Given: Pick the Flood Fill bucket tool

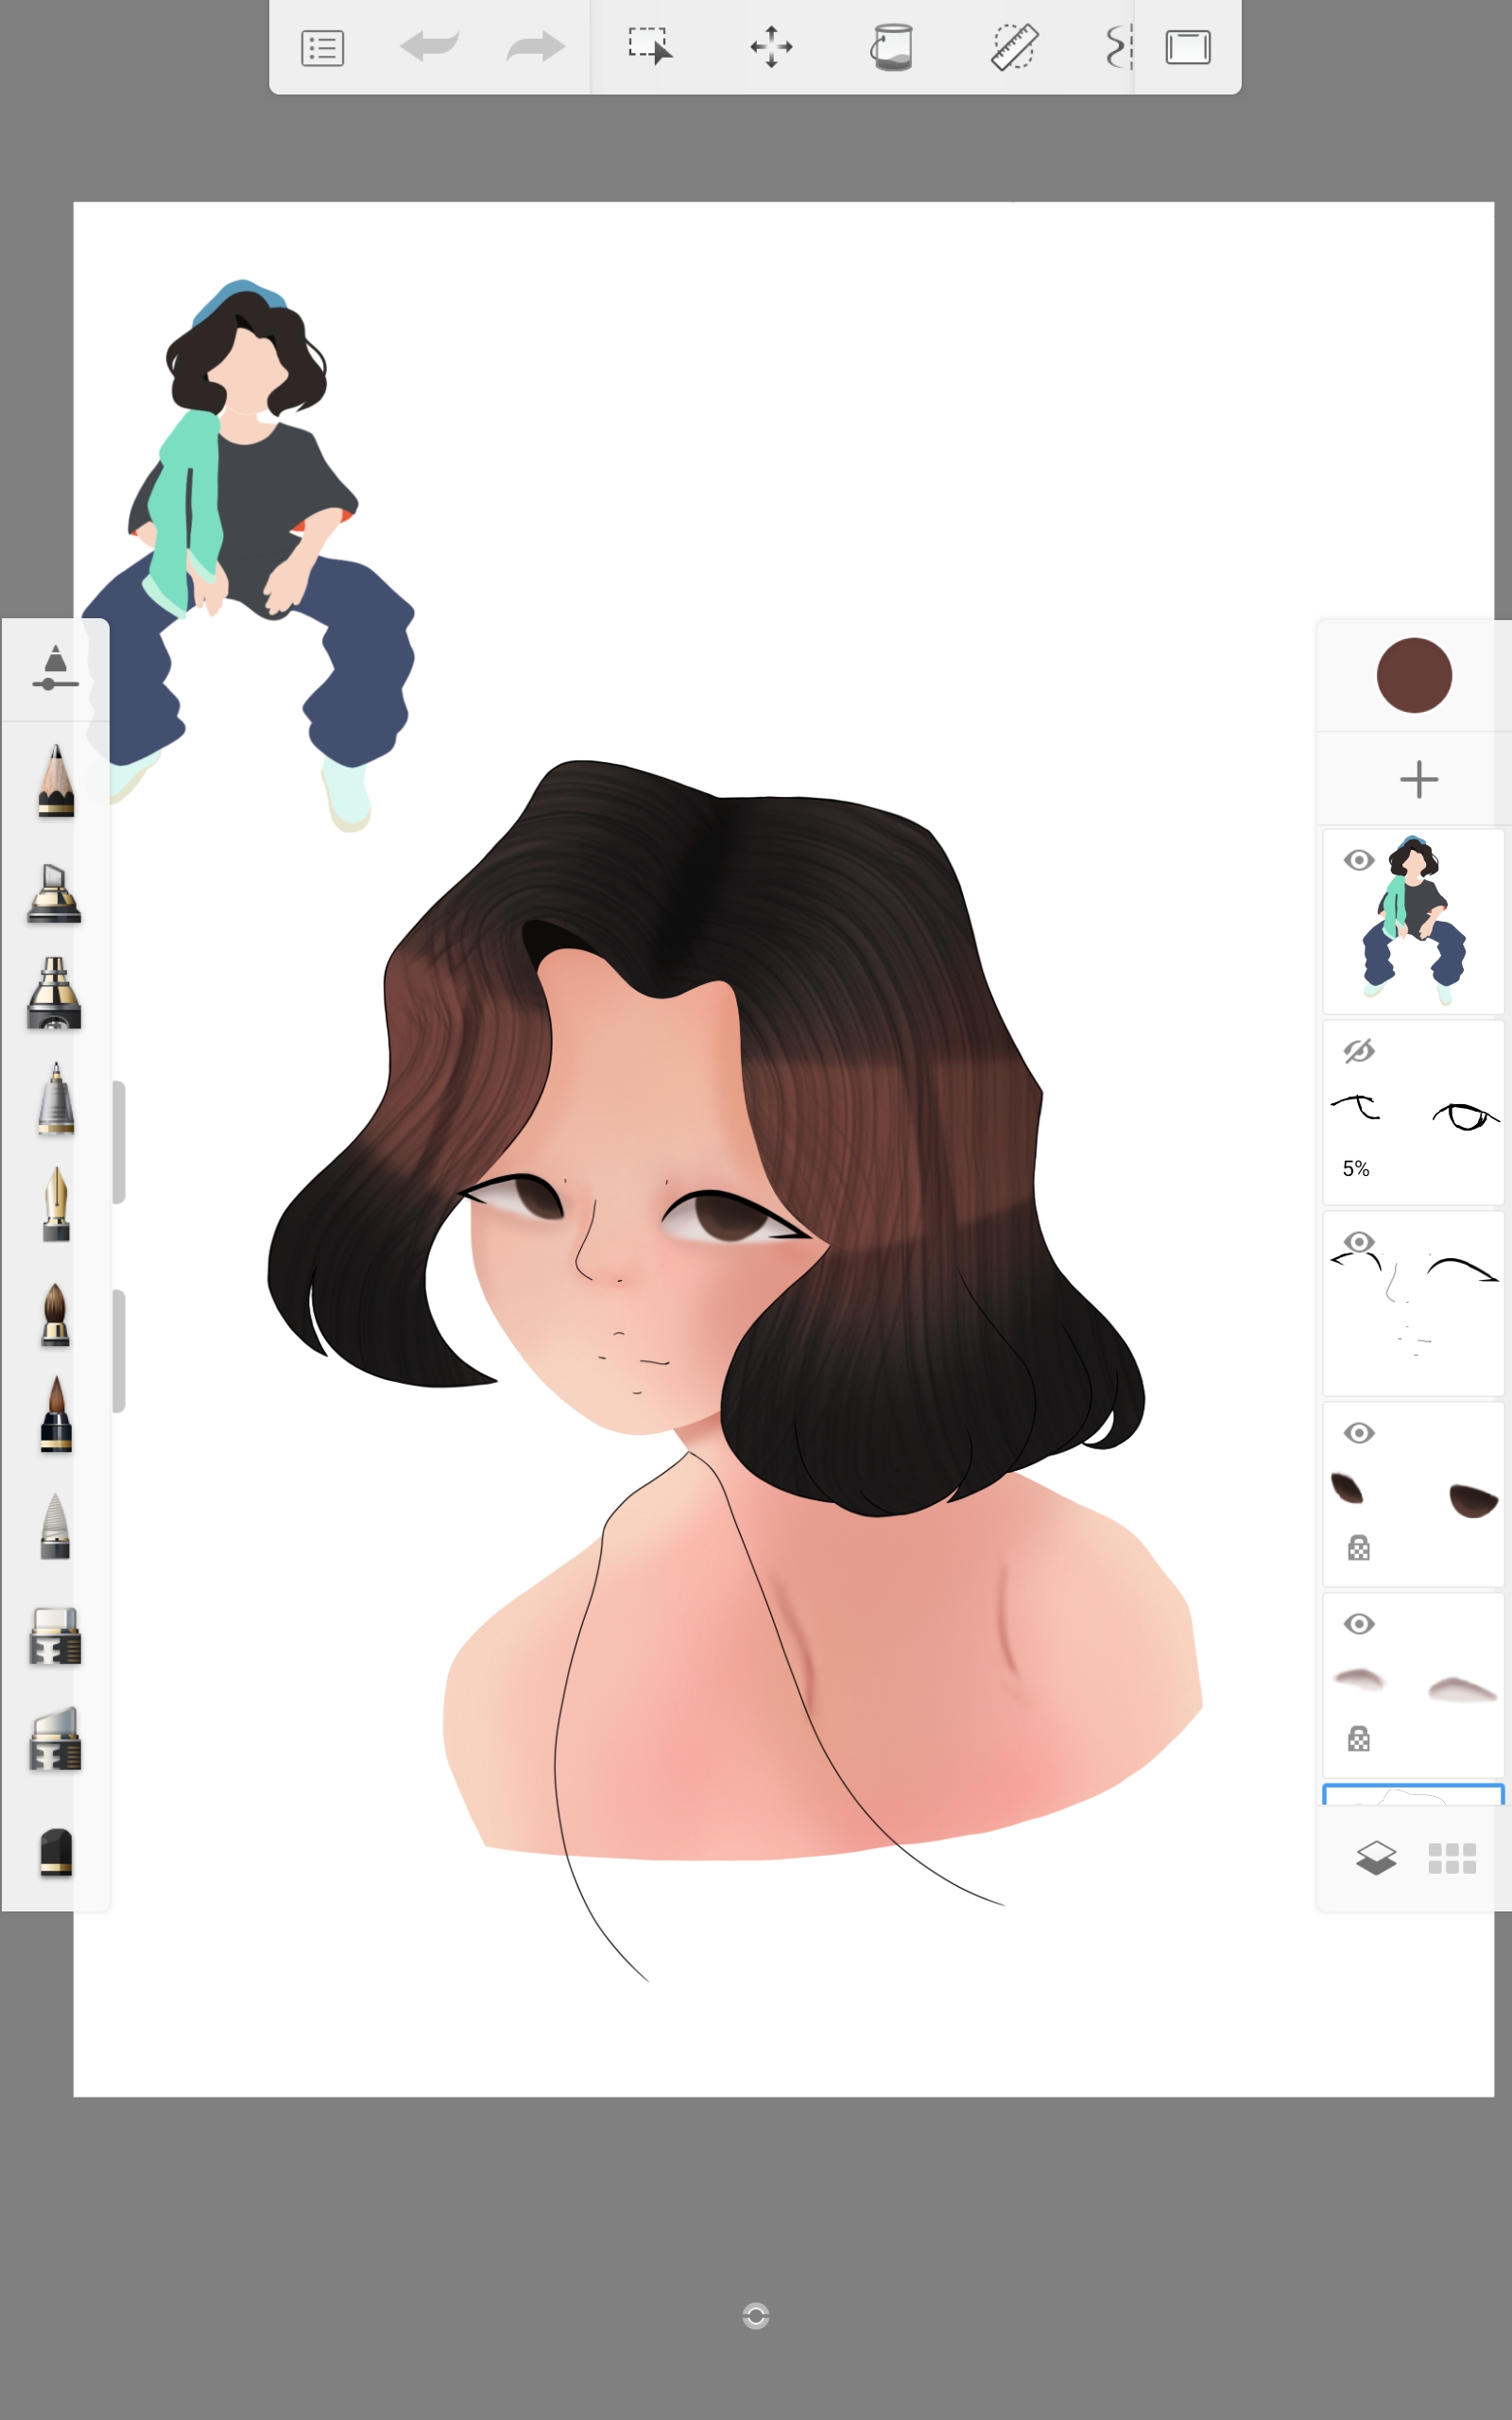Looking at the screenshot, I should point(891,47).
